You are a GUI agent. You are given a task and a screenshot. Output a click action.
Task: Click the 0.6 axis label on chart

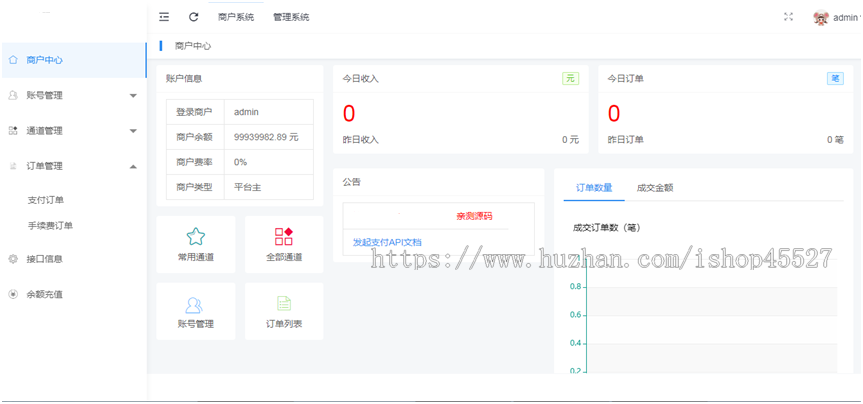pyautogui.click(x=576, y=315)
